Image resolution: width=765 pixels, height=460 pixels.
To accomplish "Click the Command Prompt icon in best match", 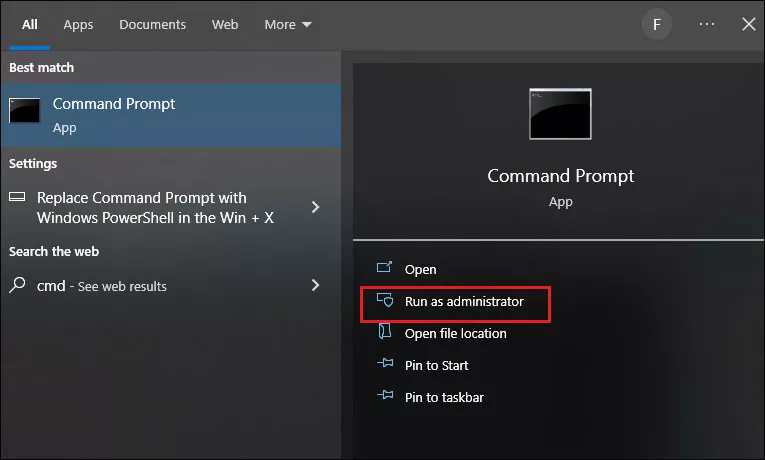I will 24,110.
